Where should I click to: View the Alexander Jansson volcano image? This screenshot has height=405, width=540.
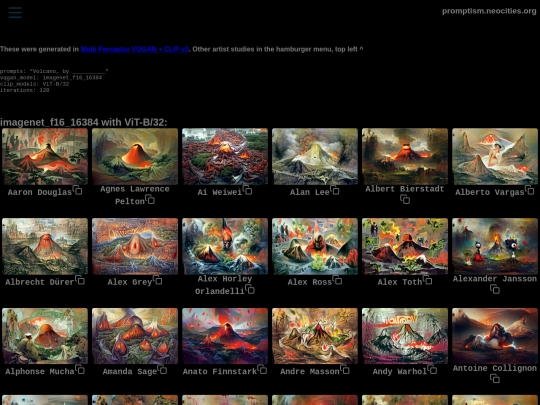[x=495, y=246]
